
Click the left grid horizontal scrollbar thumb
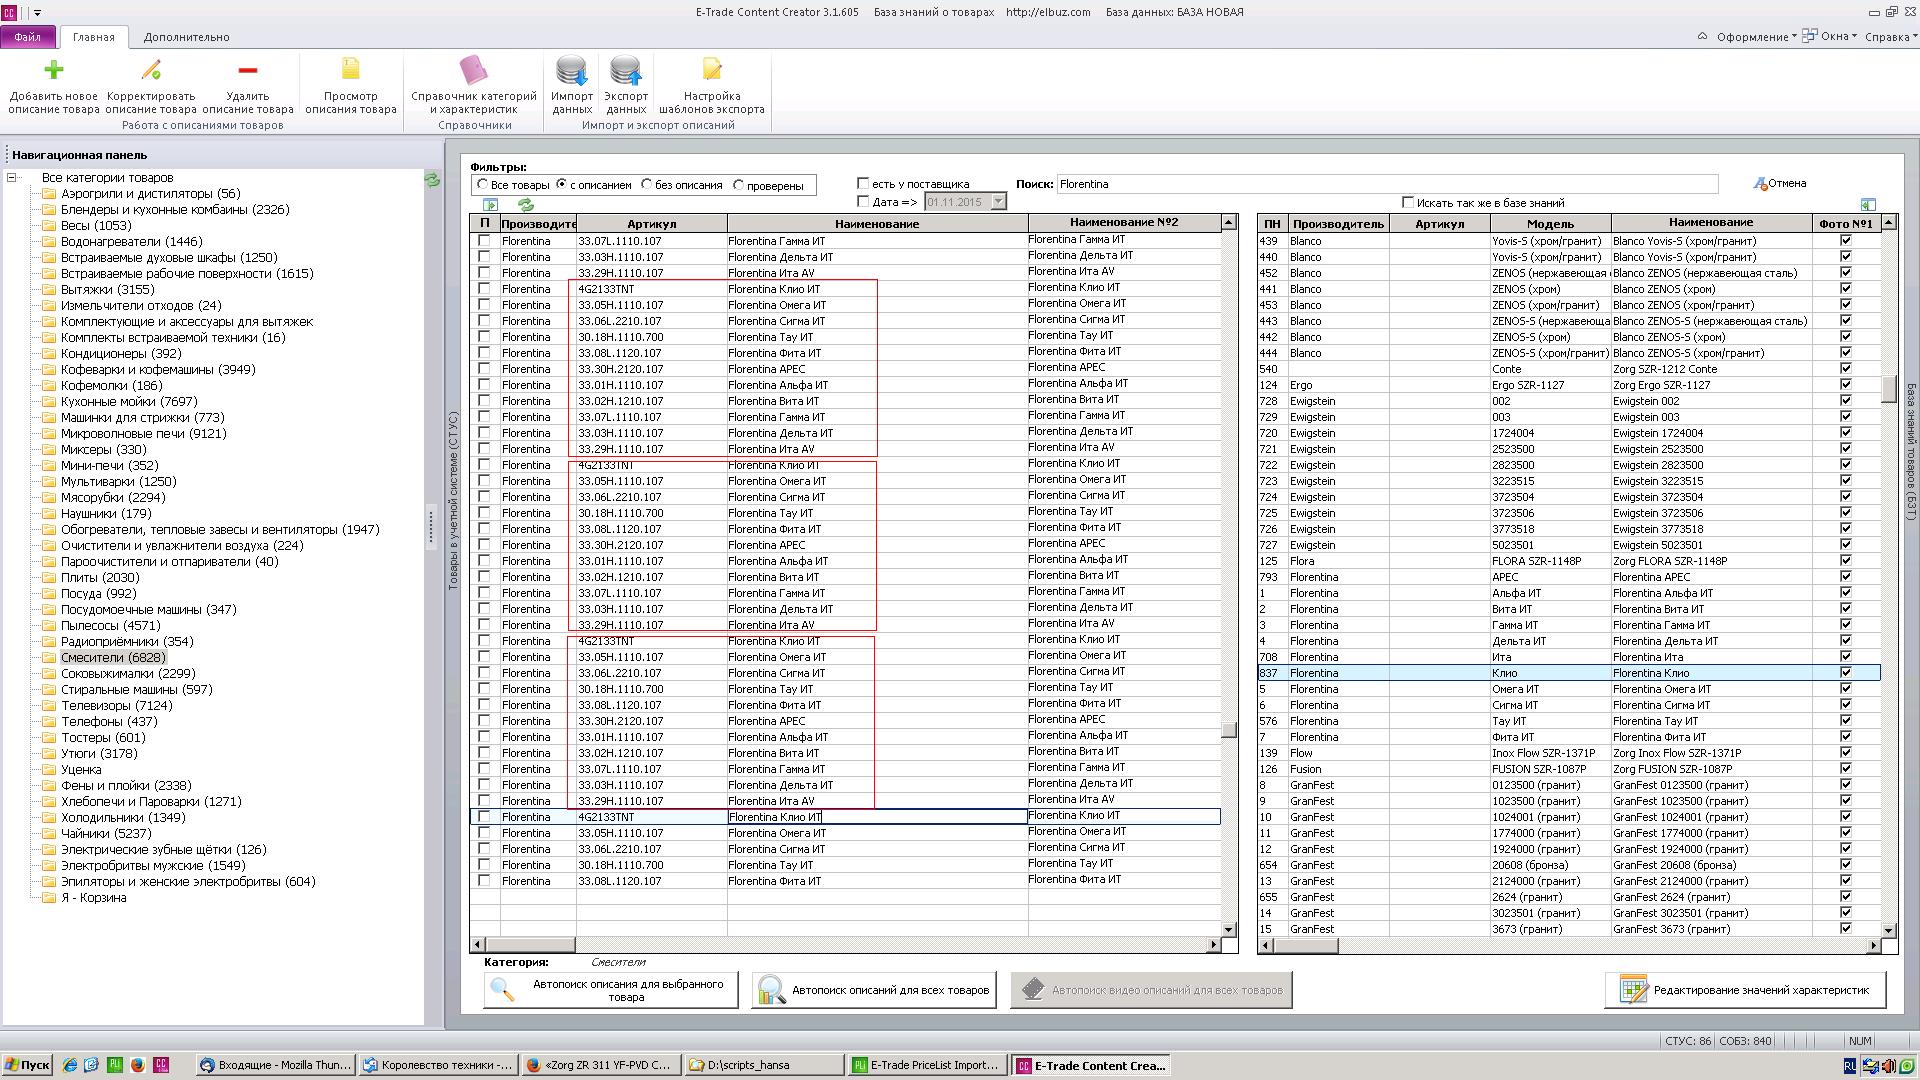[x=530, y=944]
